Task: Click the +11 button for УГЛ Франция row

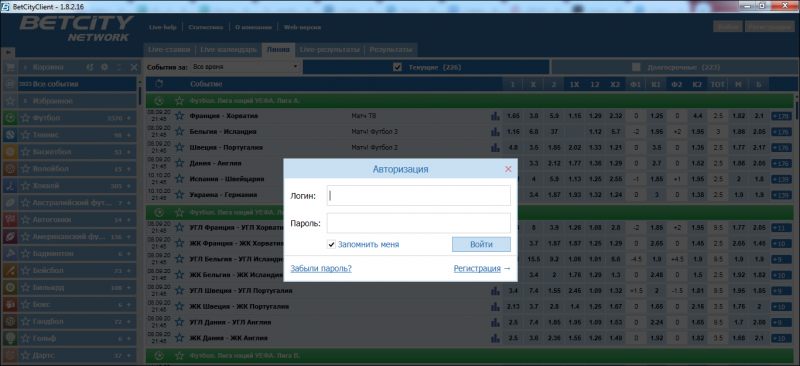Action: [x=781, y=227]
